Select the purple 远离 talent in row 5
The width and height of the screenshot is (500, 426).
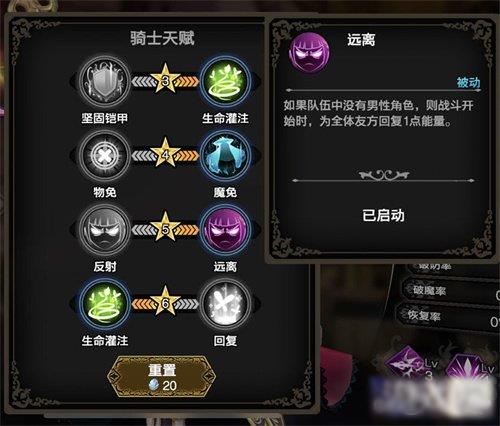(225, 230)
